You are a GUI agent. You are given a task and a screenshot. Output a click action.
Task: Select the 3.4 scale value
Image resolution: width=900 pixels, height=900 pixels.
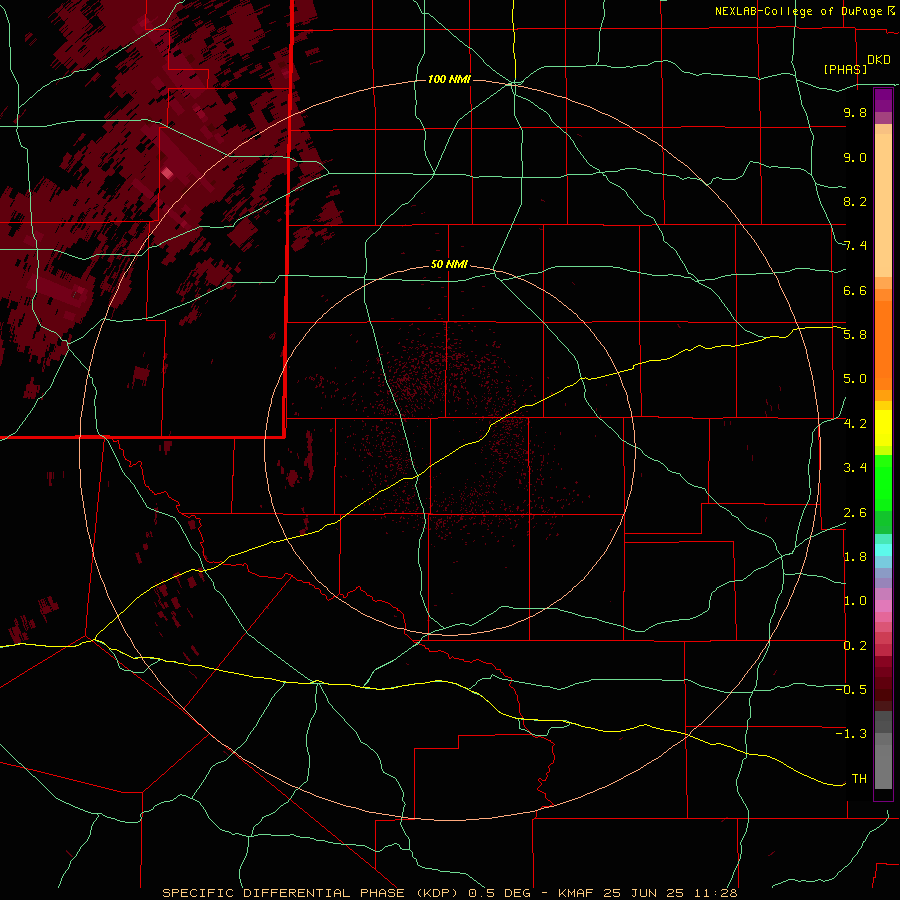pos(855,468)
